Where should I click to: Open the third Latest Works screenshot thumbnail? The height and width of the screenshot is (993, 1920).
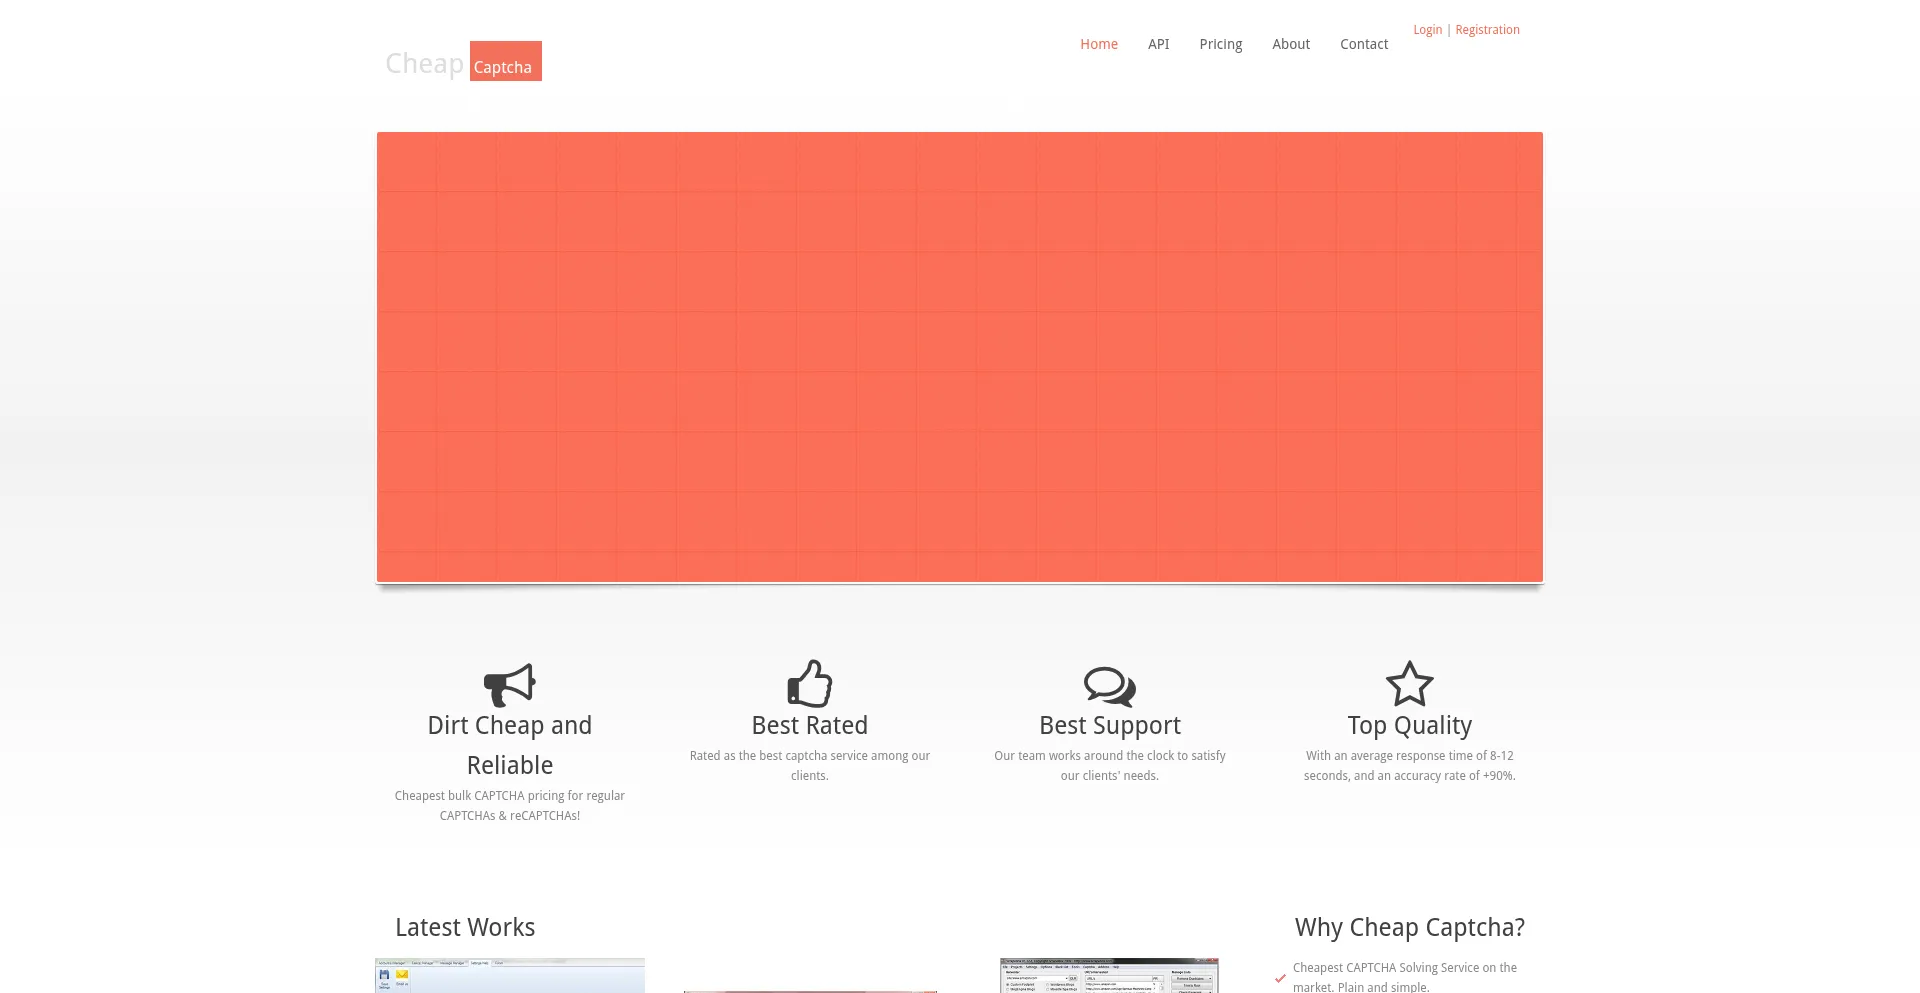point(1109,976)
